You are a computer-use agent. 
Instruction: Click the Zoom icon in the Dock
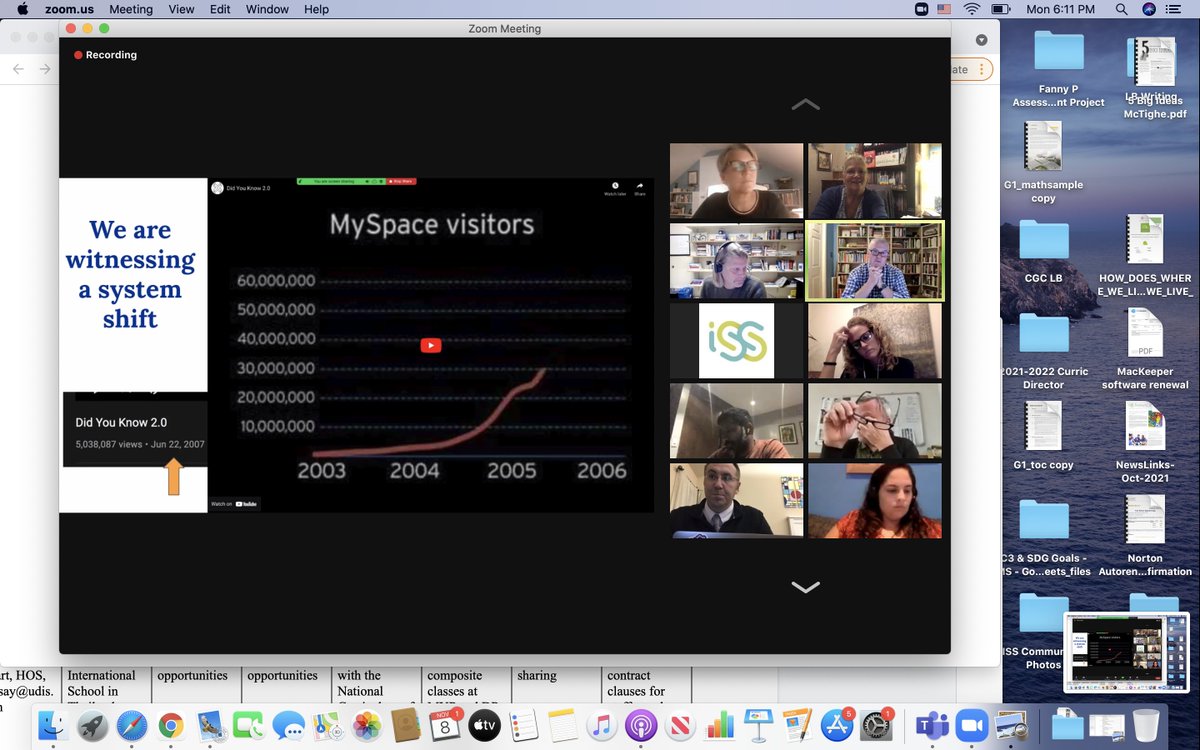tap(971, 724)
